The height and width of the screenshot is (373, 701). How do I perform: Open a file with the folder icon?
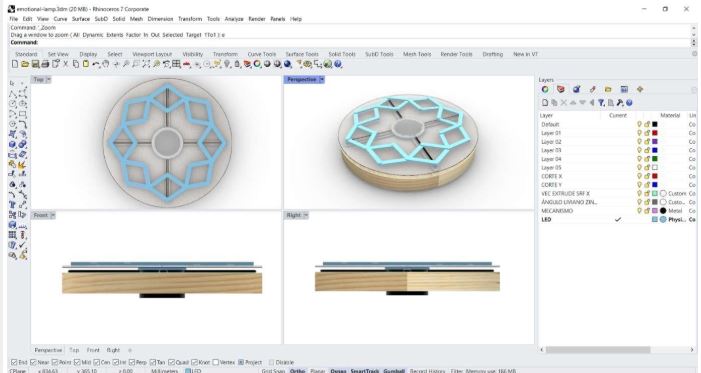pos(25,64)
